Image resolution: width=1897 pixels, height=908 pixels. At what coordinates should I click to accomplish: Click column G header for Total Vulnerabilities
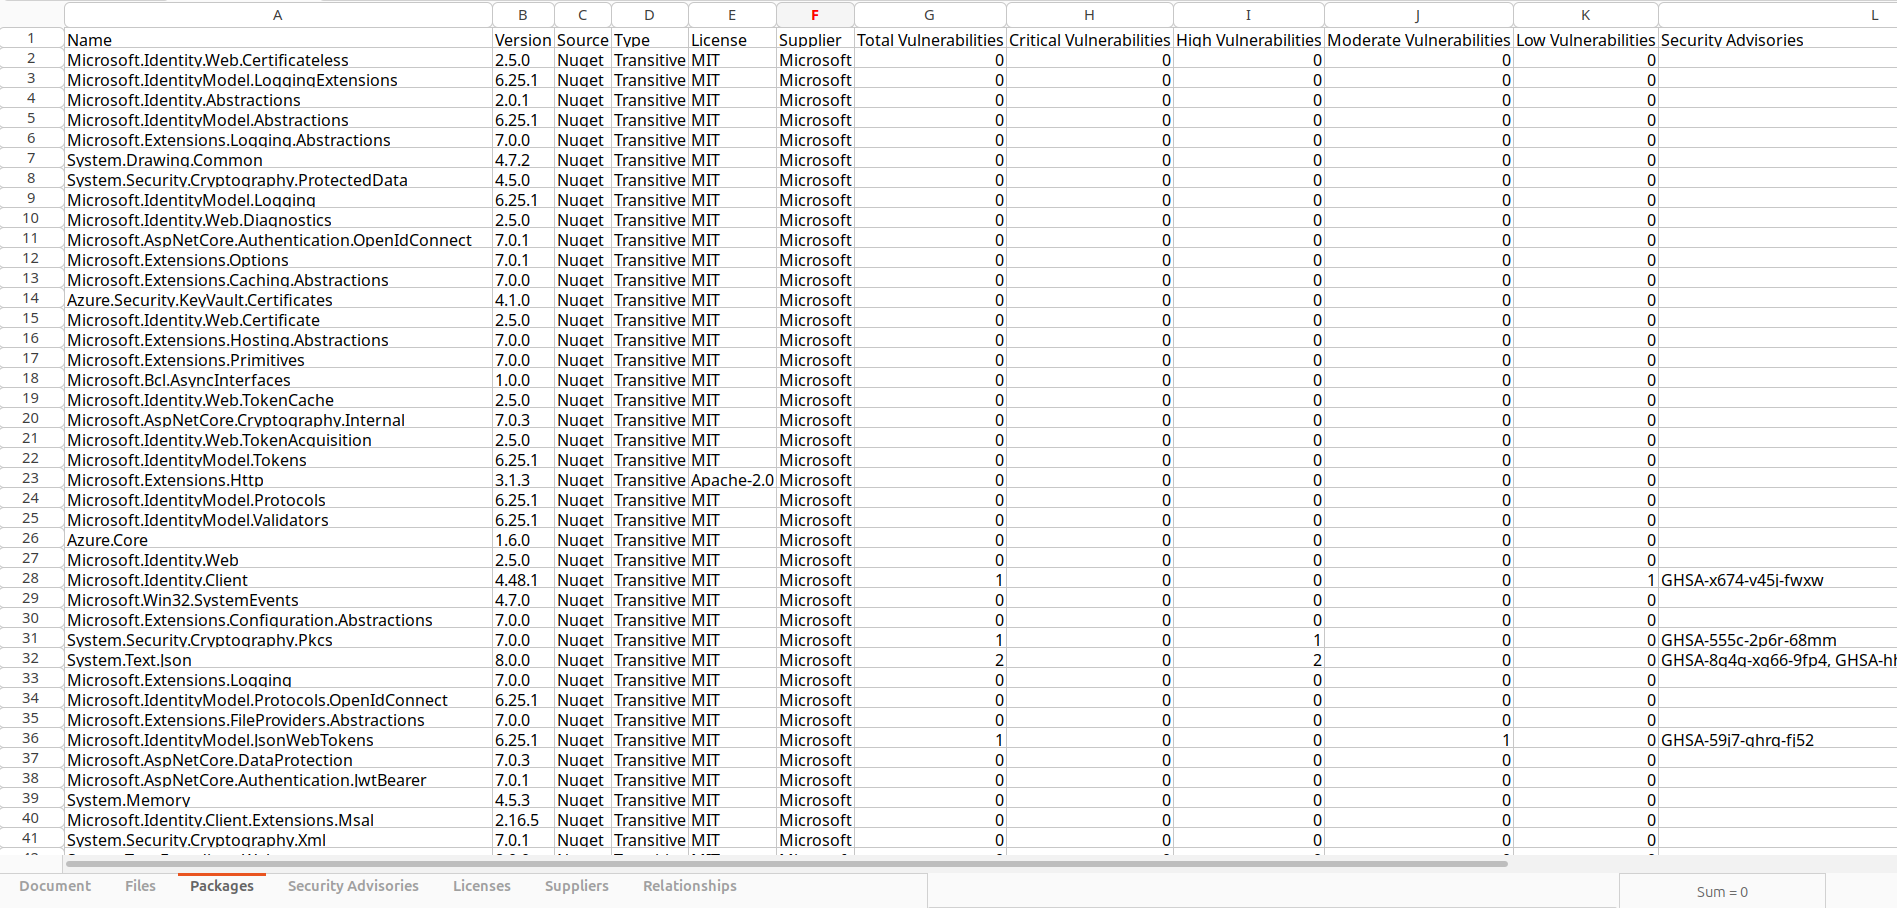coord(929,15)
